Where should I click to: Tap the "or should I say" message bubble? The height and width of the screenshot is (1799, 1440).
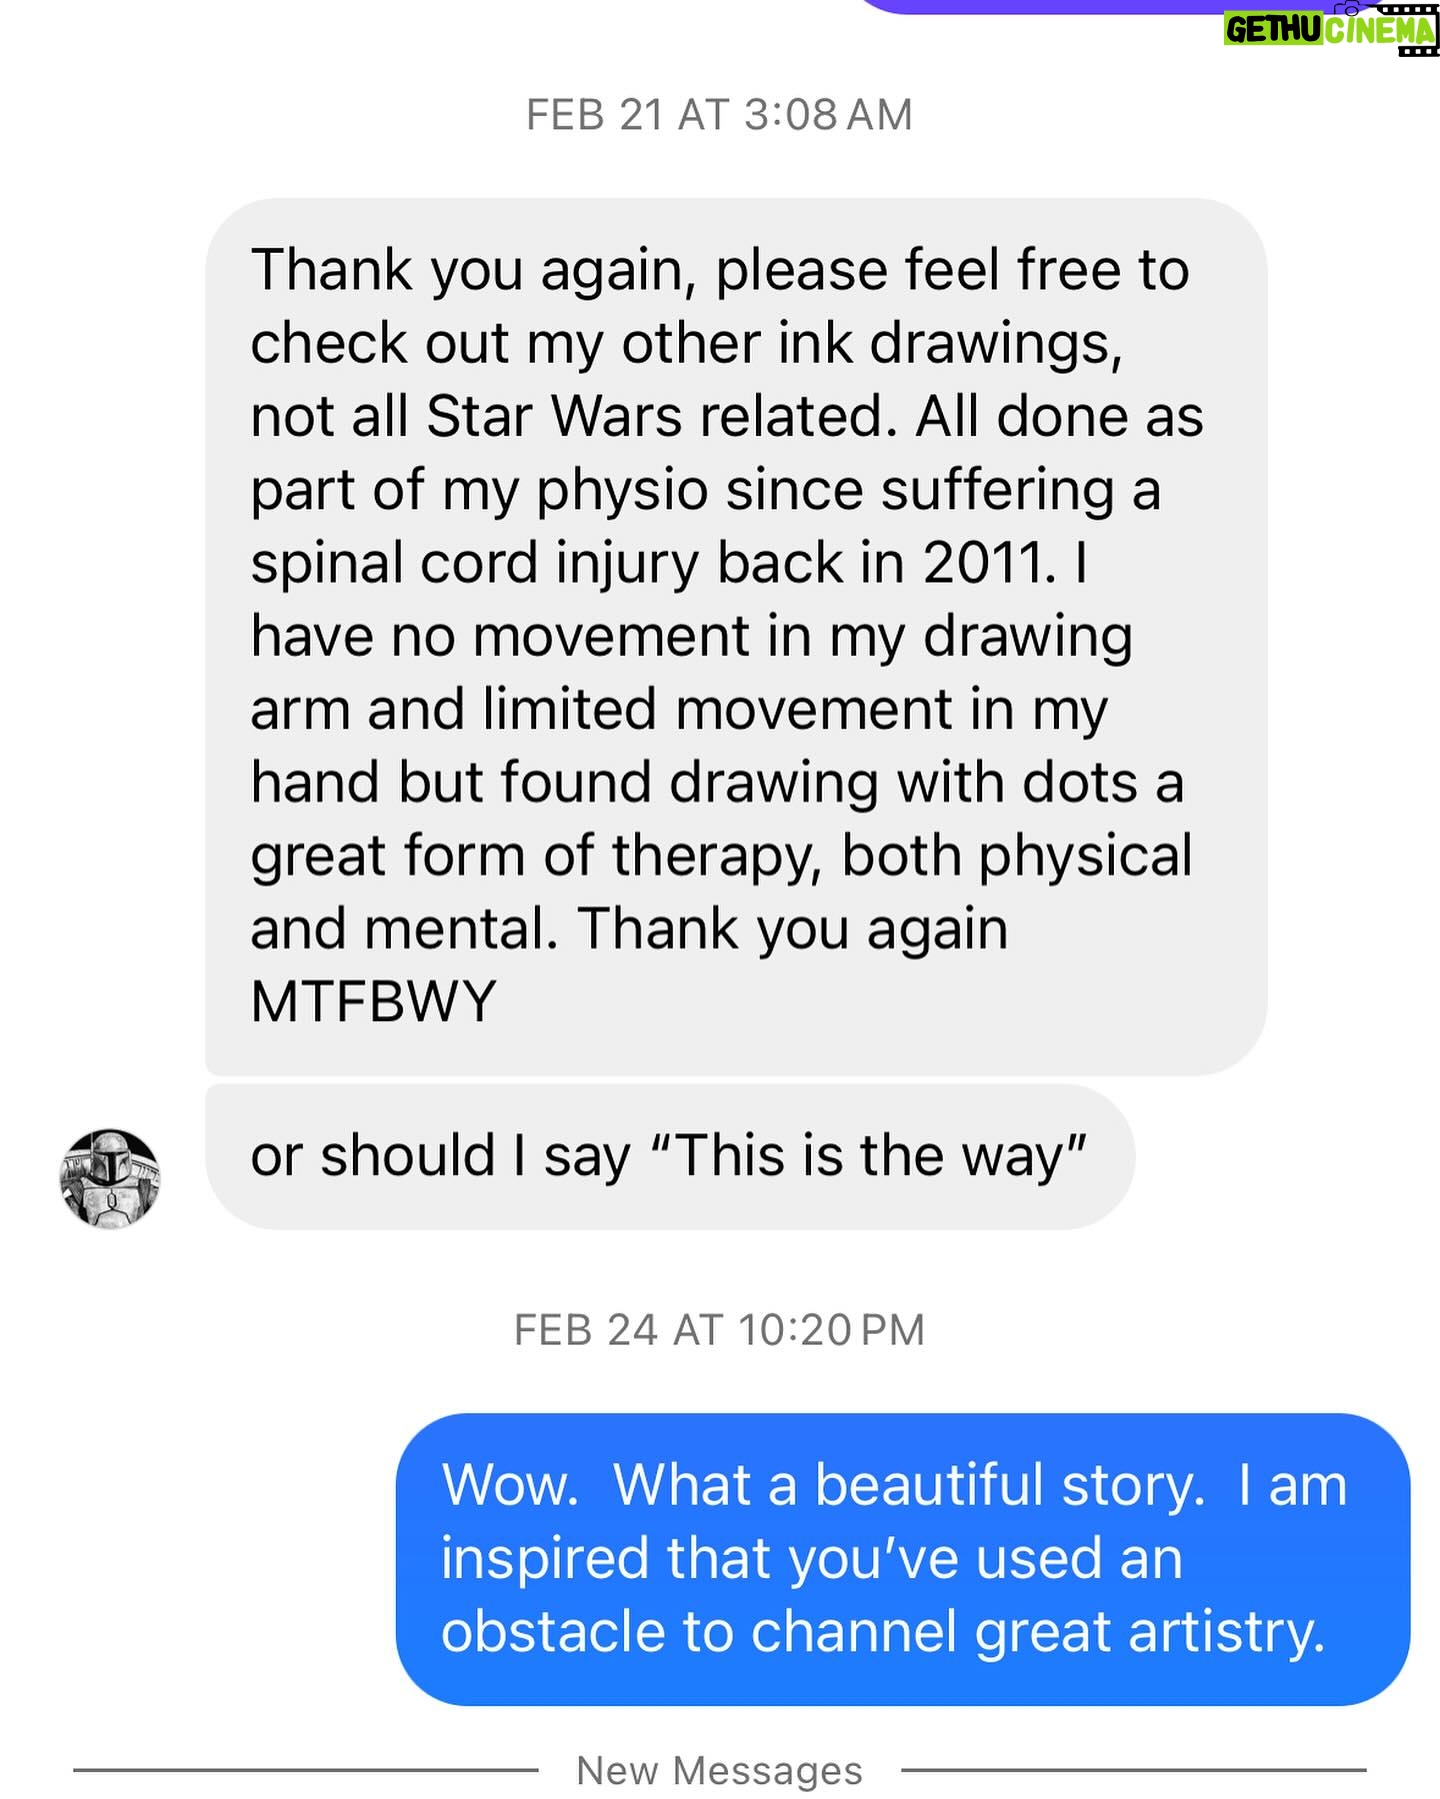[x=669, y=1156]
